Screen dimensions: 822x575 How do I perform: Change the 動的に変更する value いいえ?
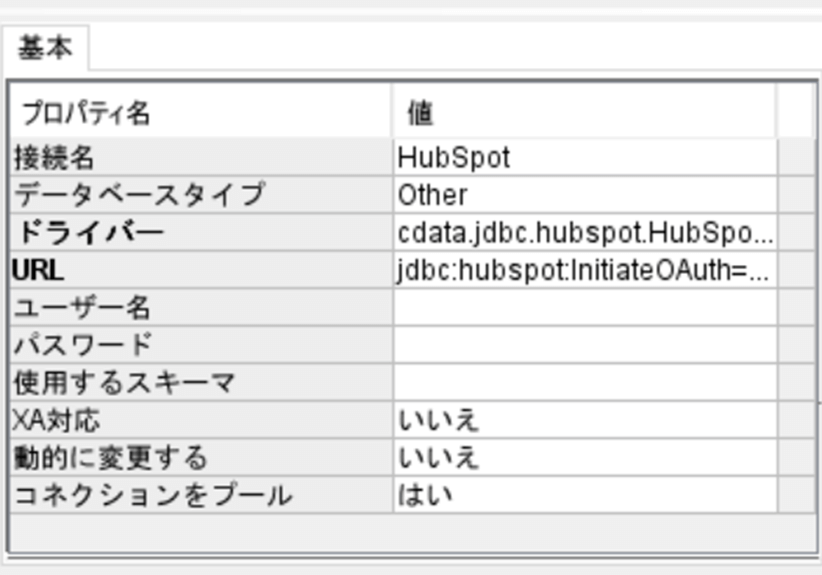point(584,457)
